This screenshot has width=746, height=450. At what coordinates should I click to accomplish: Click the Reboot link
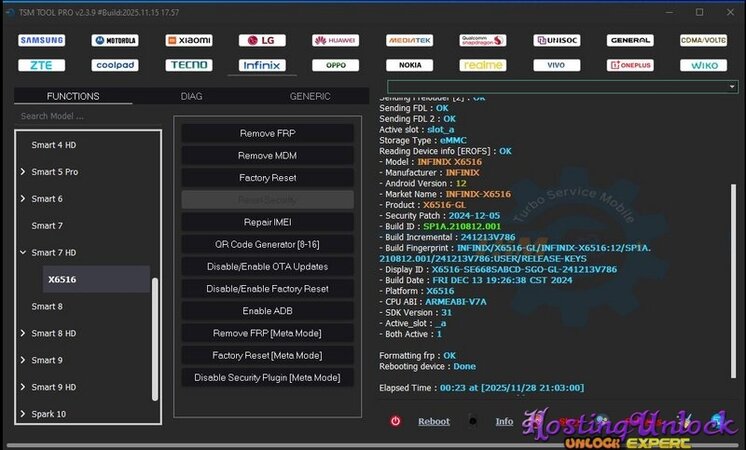pos(433,422)
